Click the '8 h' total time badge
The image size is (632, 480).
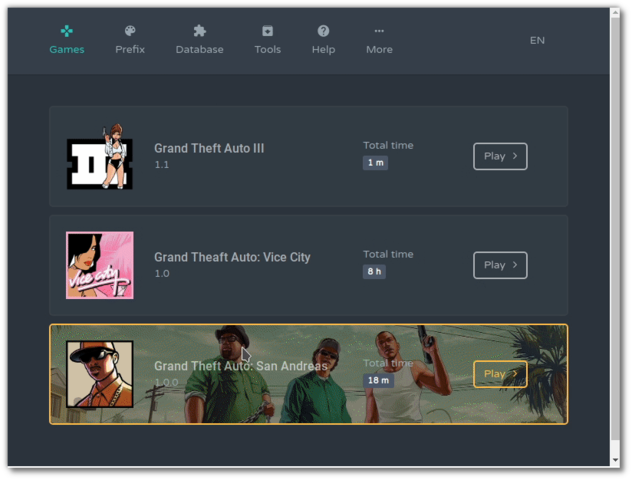(x=374, y=272)
